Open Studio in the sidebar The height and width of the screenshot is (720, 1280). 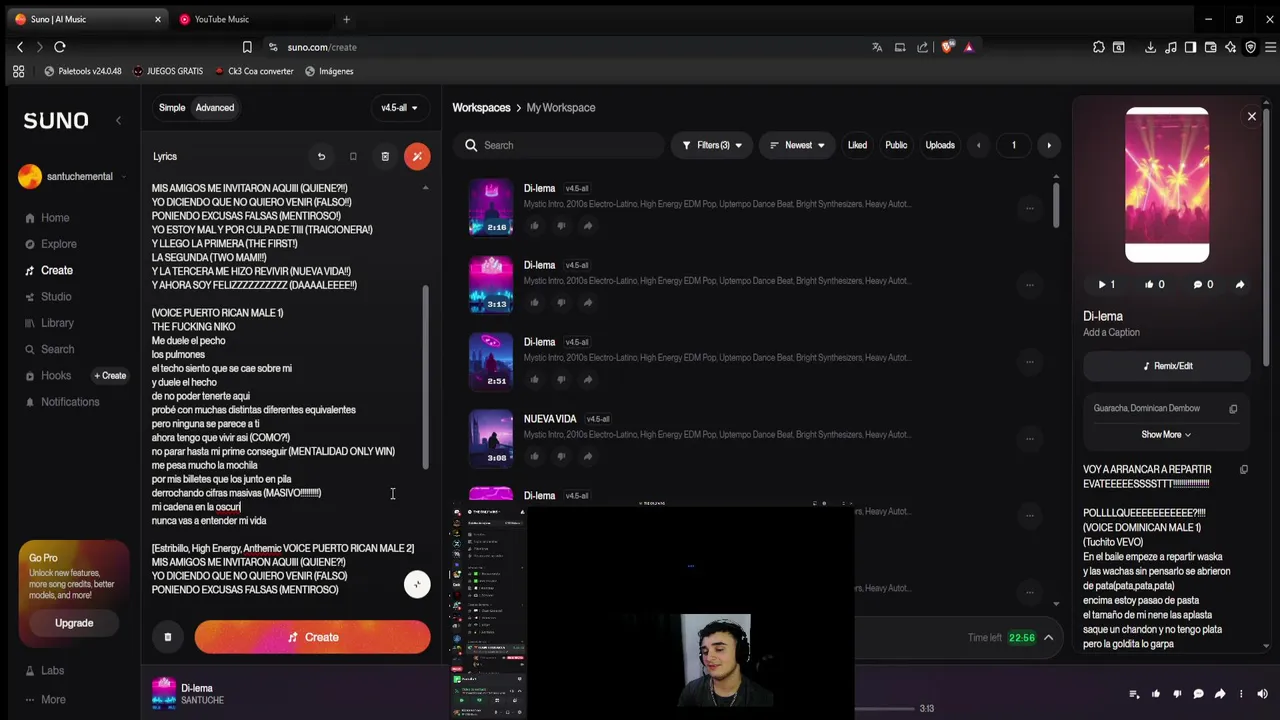click(47, 297)
